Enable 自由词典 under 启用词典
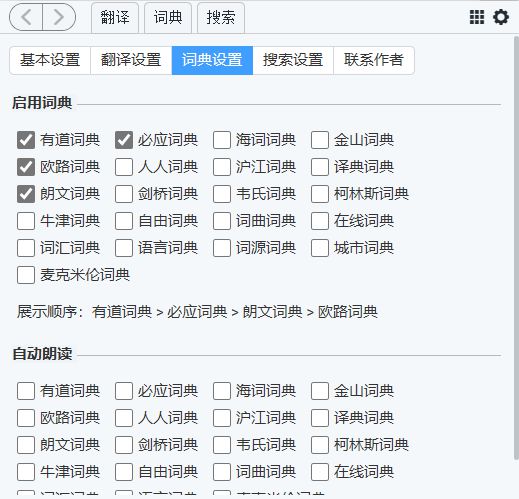The width and height of the screenshot is (519, 499). [124, 221]
